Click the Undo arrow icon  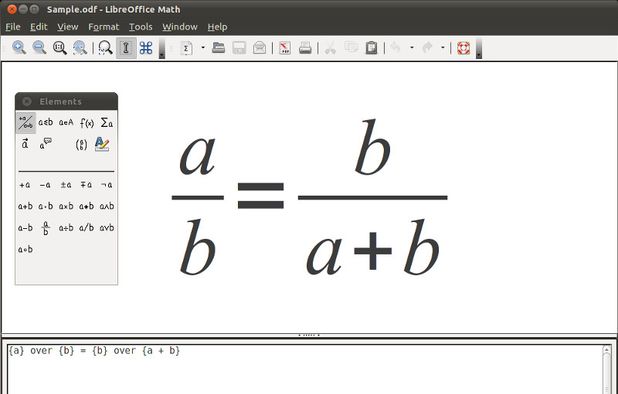coord(395,48)
